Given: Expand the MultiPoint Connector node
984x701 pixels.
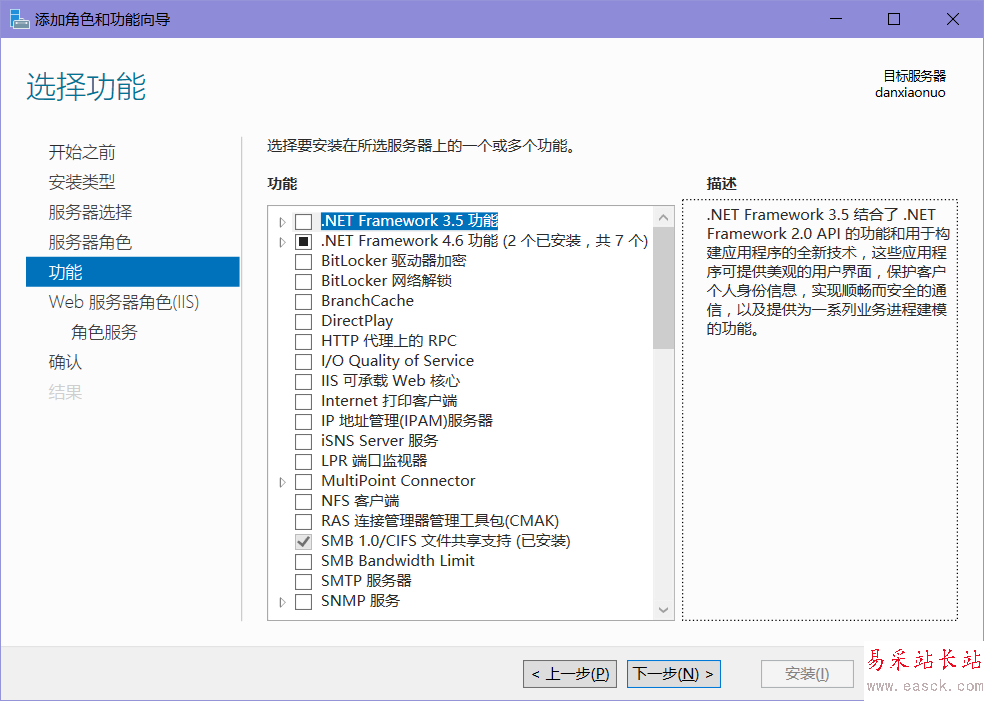Looking at the screenshot, I should 282,482.
